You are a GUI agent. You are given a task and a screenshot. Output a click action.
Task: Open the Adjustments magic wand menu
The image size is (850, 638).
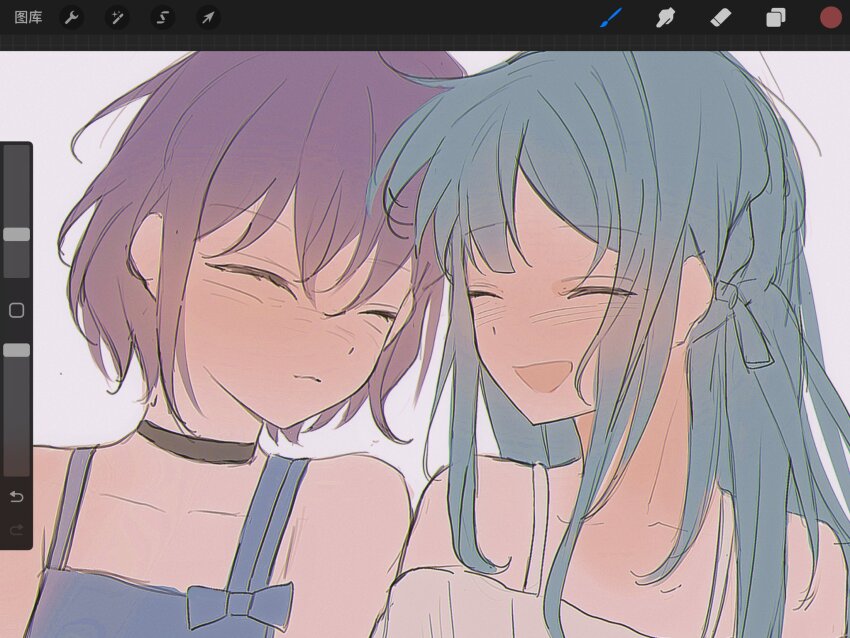pyautogui.click(x=117, y=16)
